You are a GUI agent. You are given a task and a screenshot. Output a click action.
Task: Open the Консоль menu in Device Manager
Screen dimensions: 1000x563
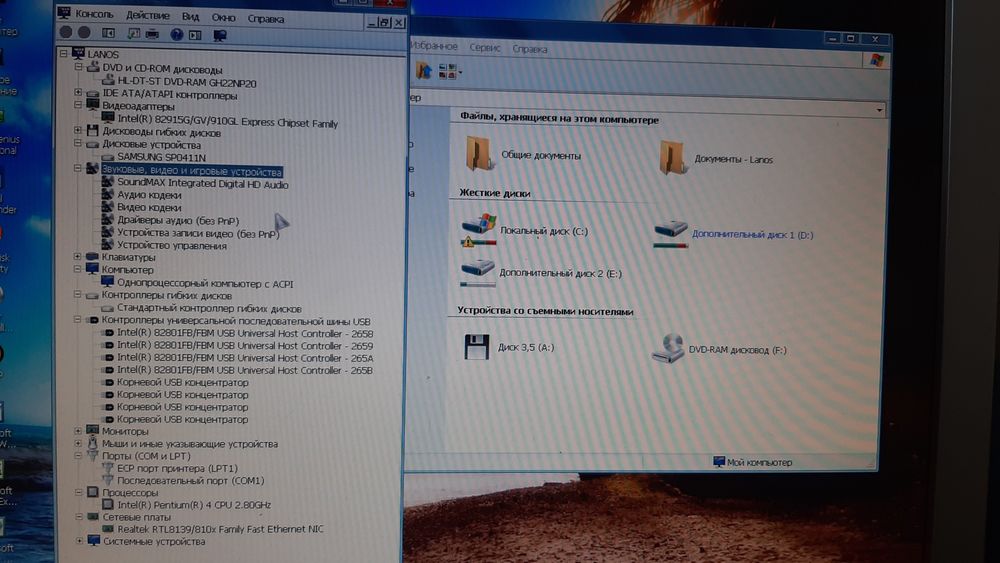coord(94,14)
